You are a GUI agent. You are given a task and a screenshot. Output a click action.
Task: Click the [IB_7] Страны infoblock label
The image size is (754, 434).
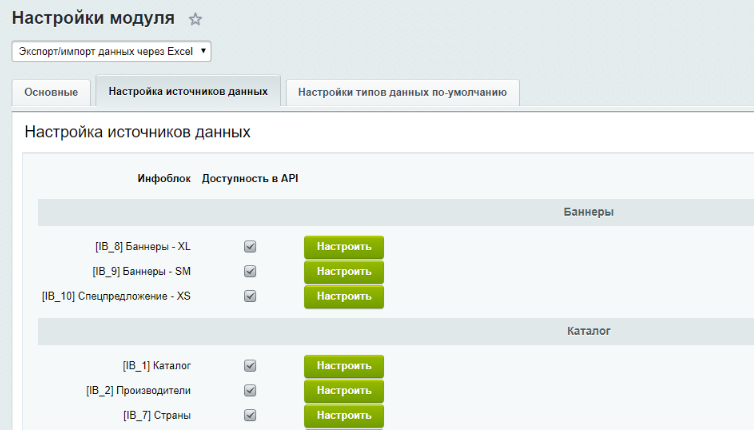click(157, 415)
